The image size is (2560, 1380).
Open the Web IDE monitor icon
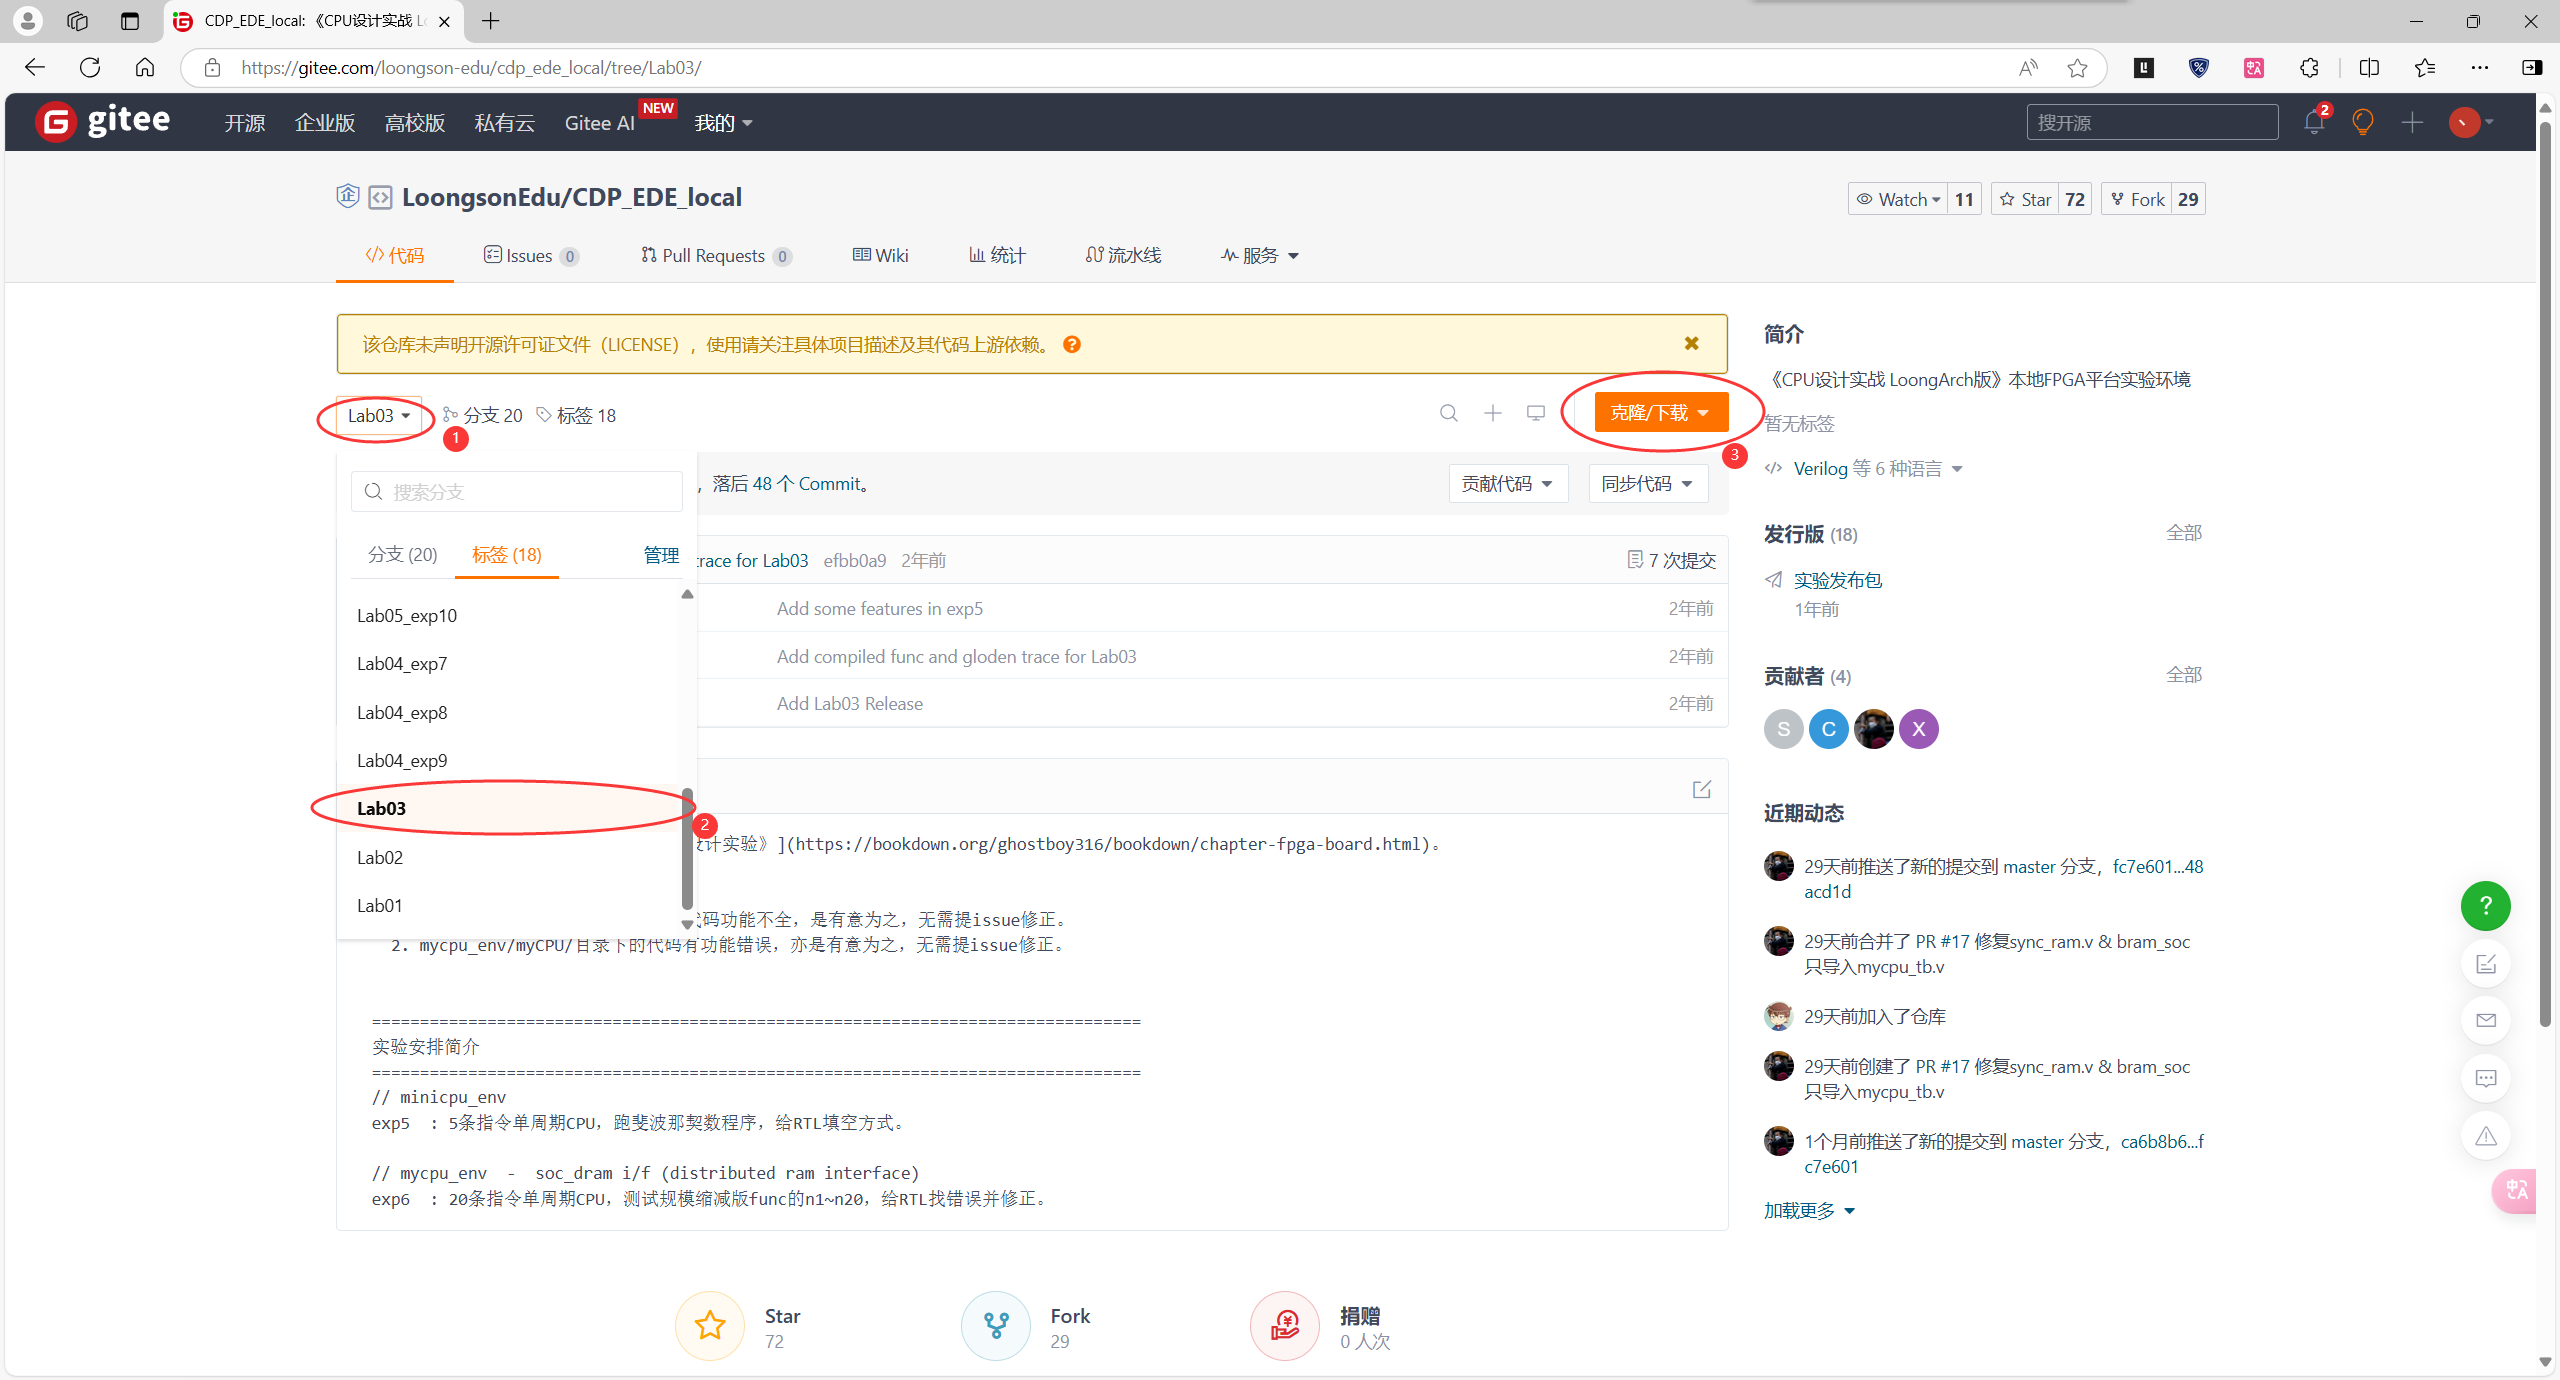(1536, 413)
